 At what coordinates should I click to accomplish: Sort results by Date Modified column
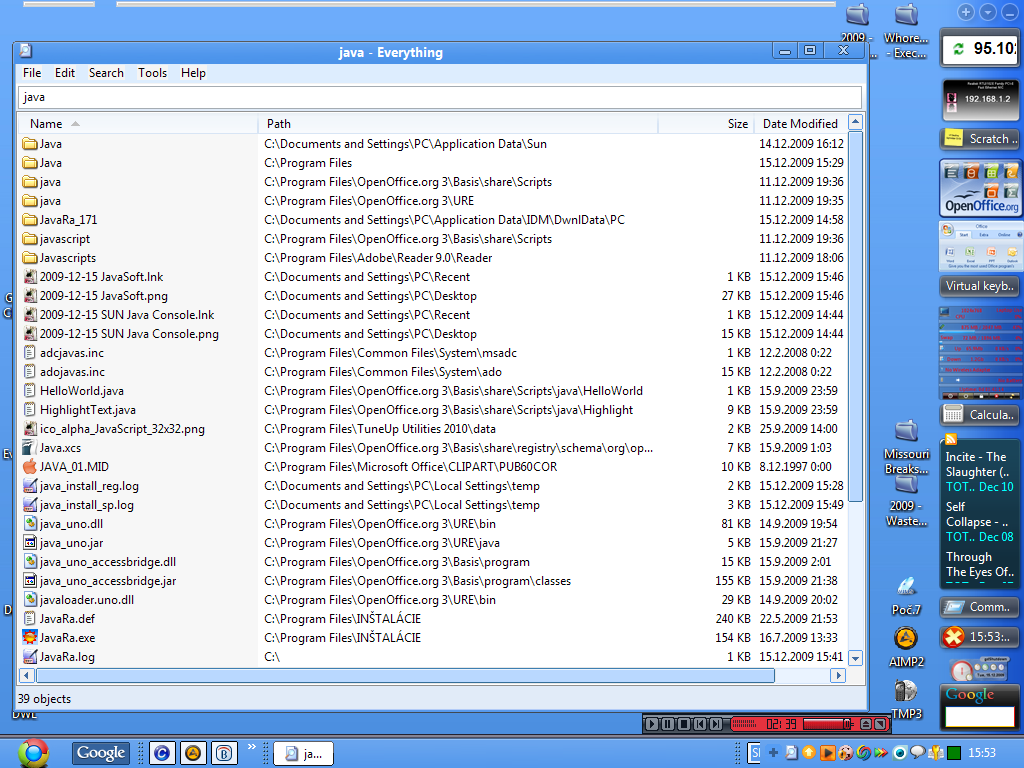pyautogui.click(x=799, y=124)
